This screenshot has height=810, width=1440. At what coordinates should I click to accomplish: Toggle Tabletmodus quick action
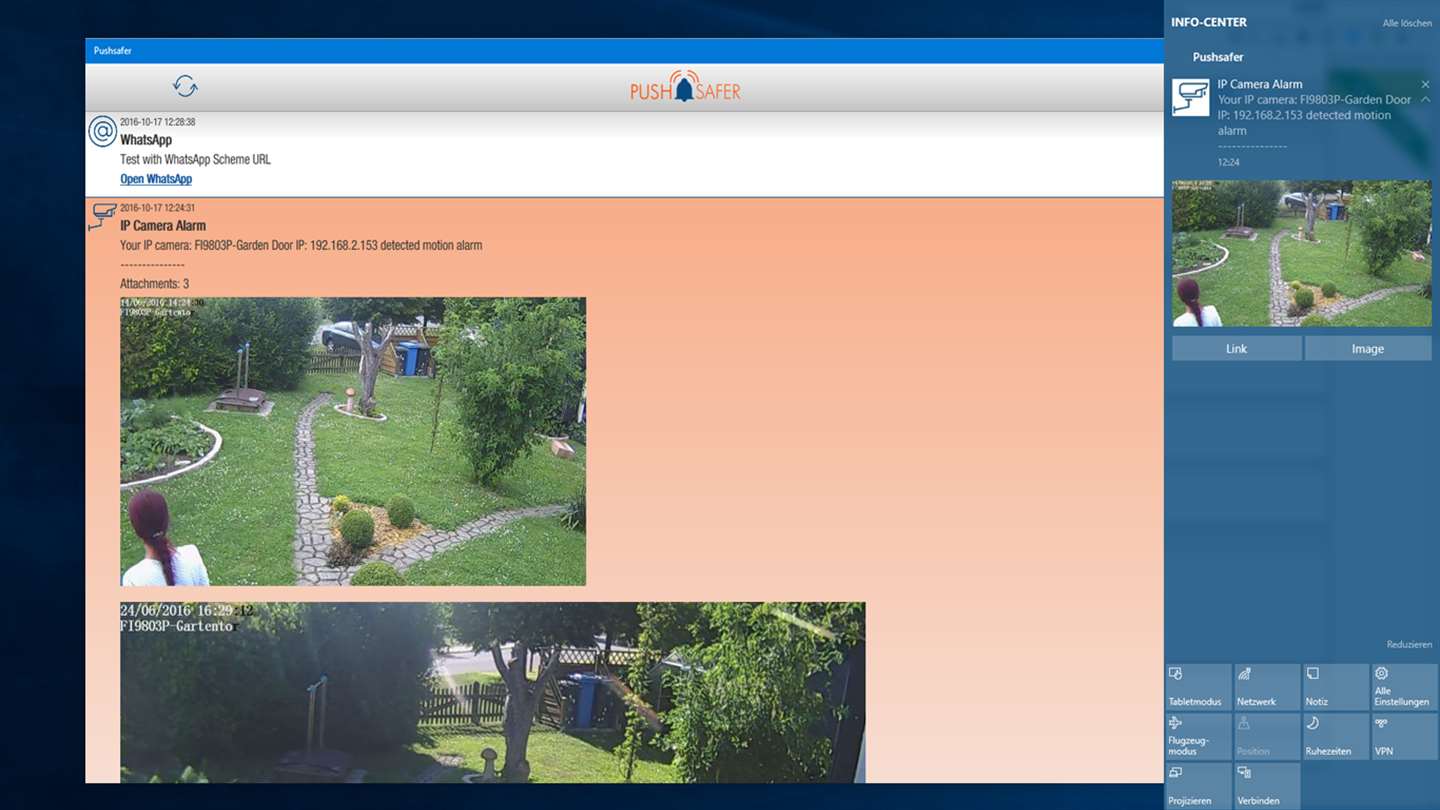point(1198,687)
